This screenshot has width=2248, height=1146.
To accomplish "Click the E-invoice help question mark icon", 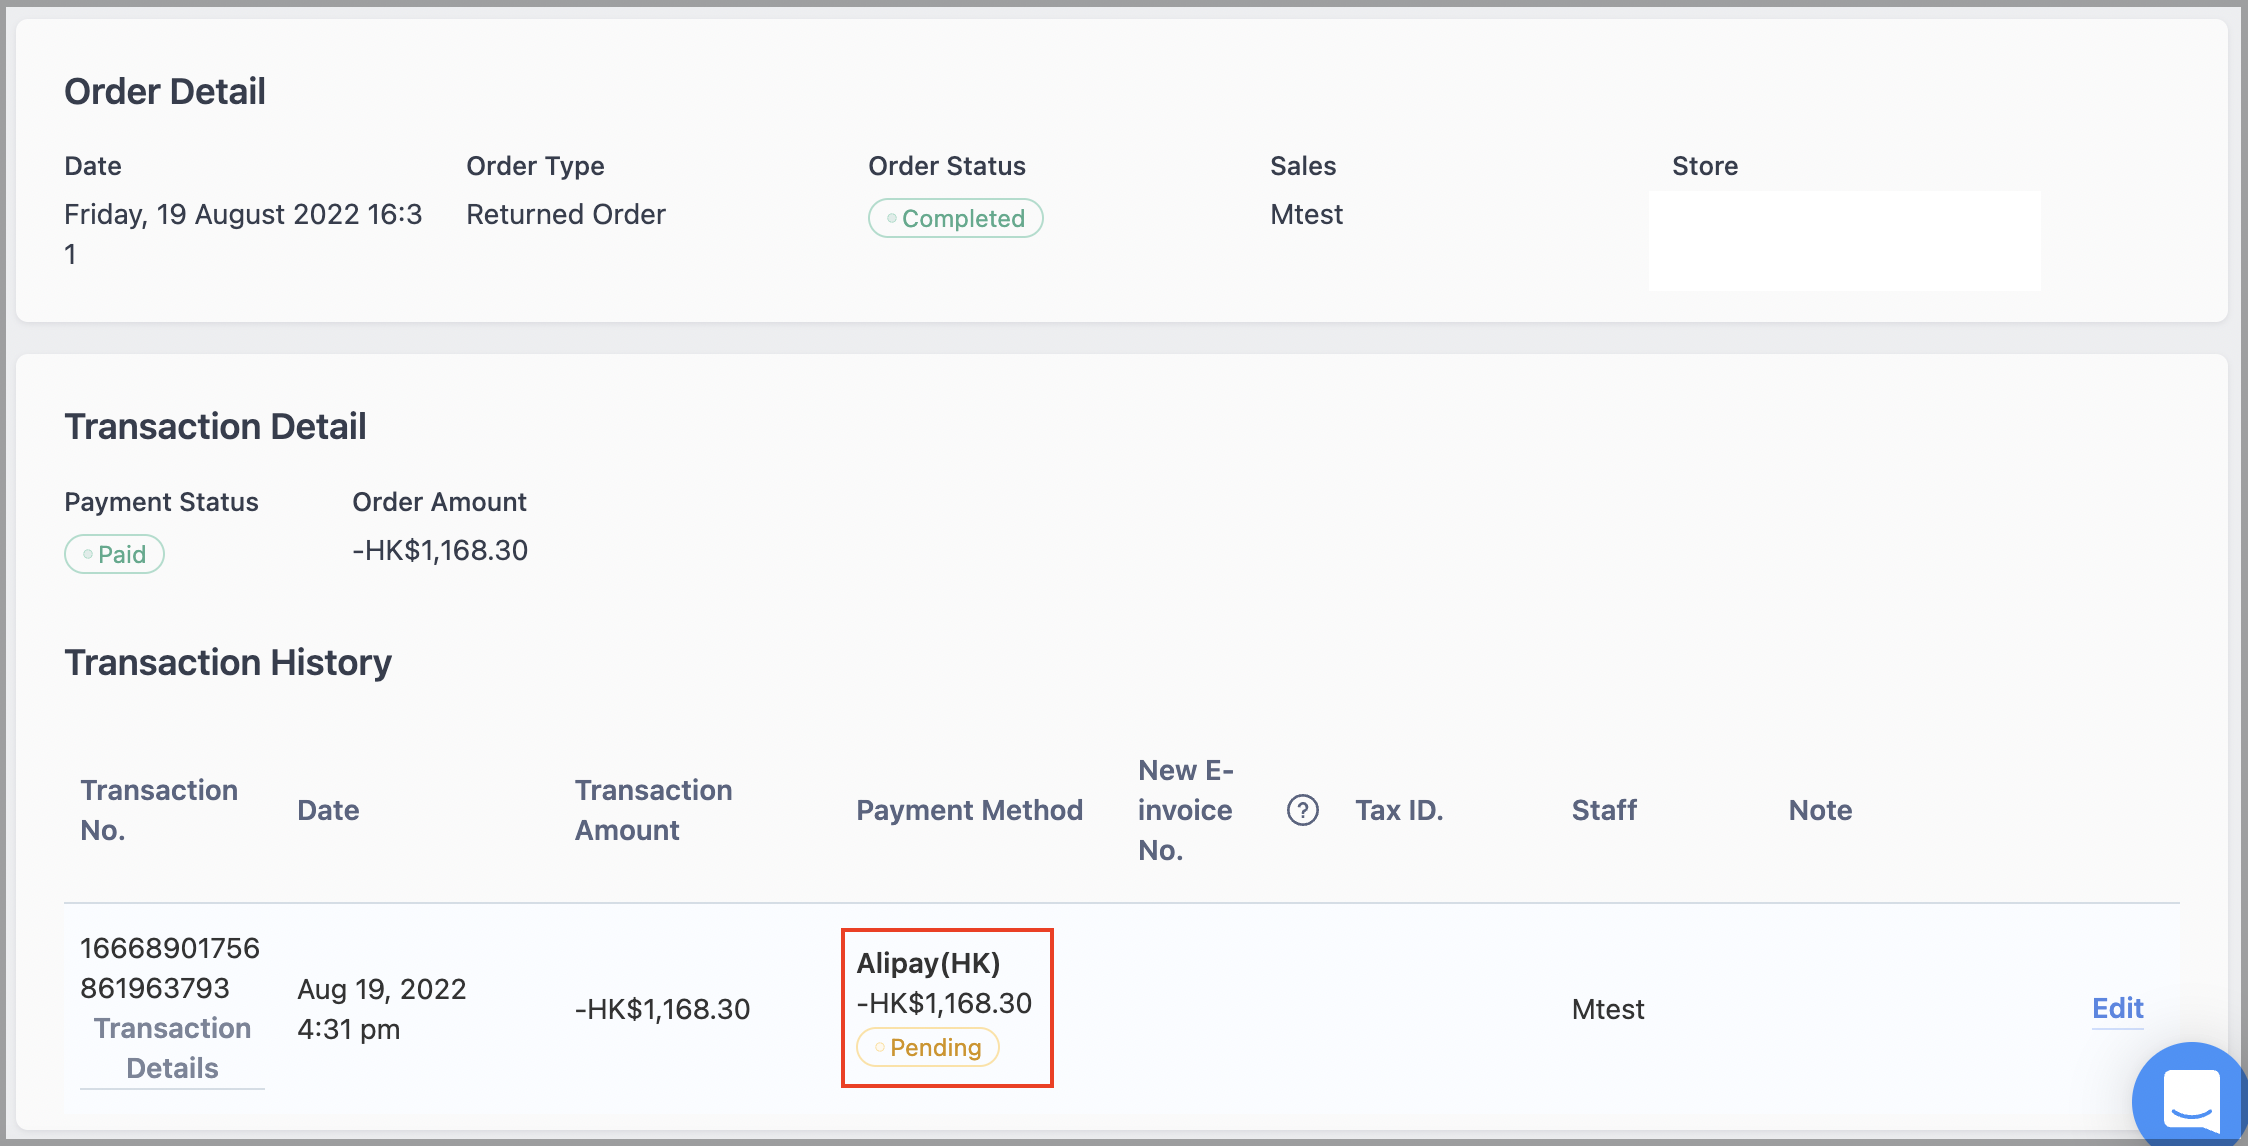I will tap(1302, 810).
